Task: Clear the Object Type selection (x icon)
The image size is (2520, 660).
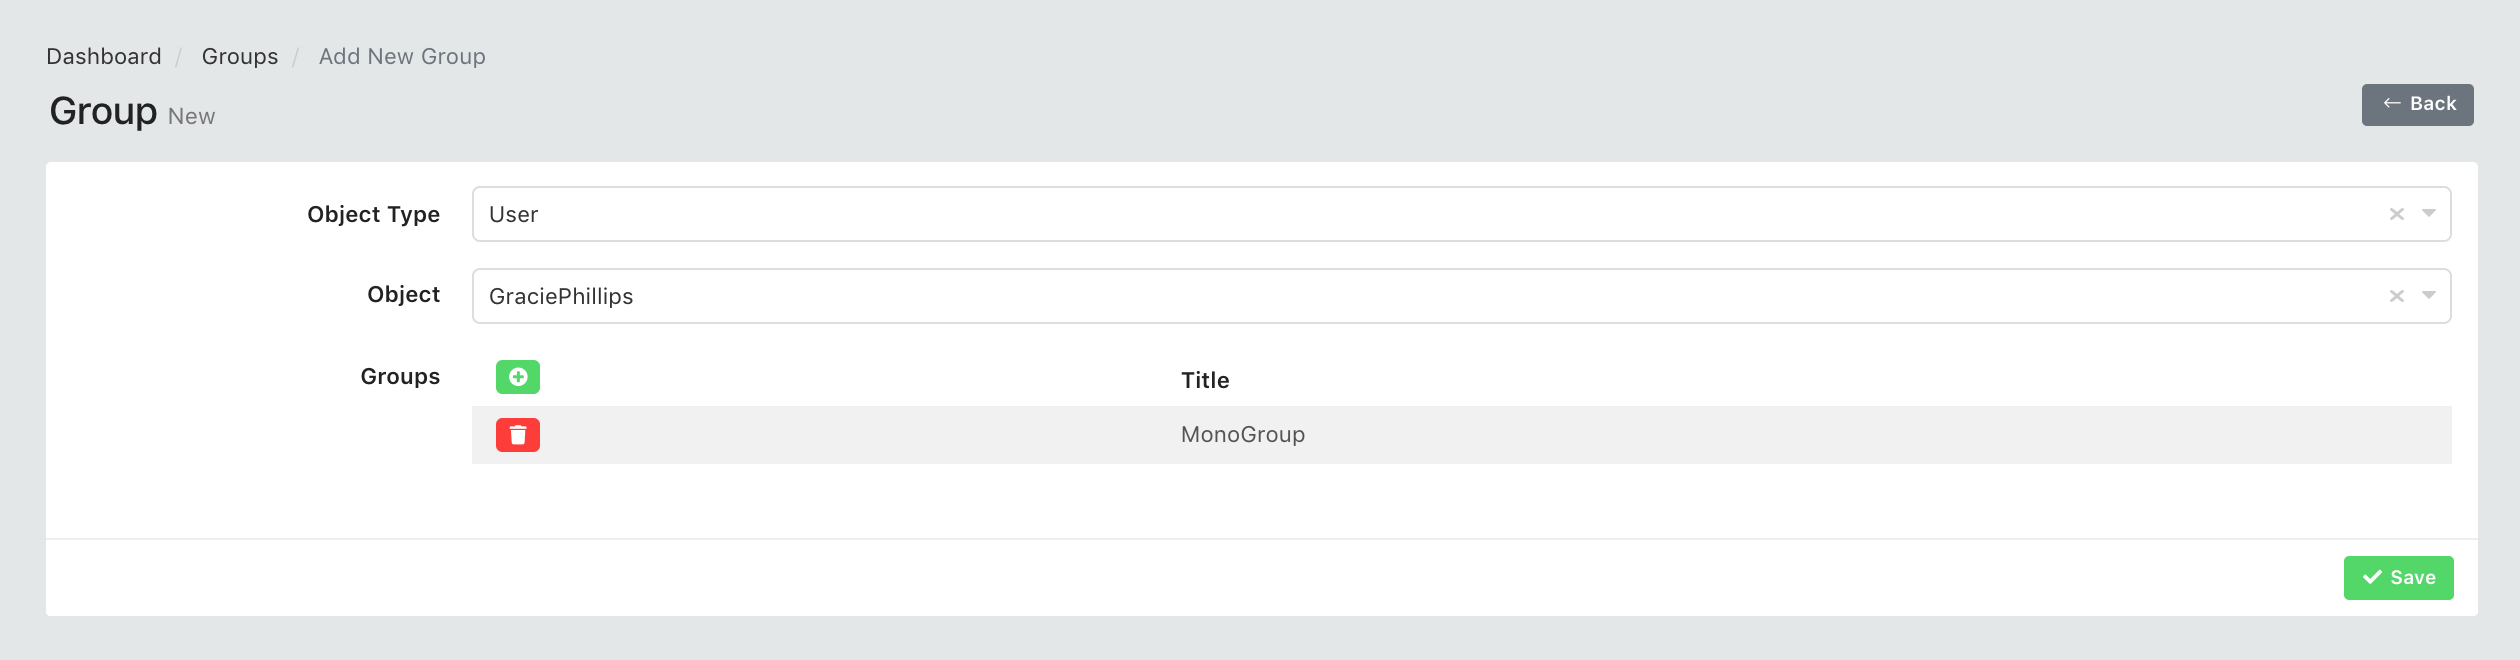Action: (2396, 214)
